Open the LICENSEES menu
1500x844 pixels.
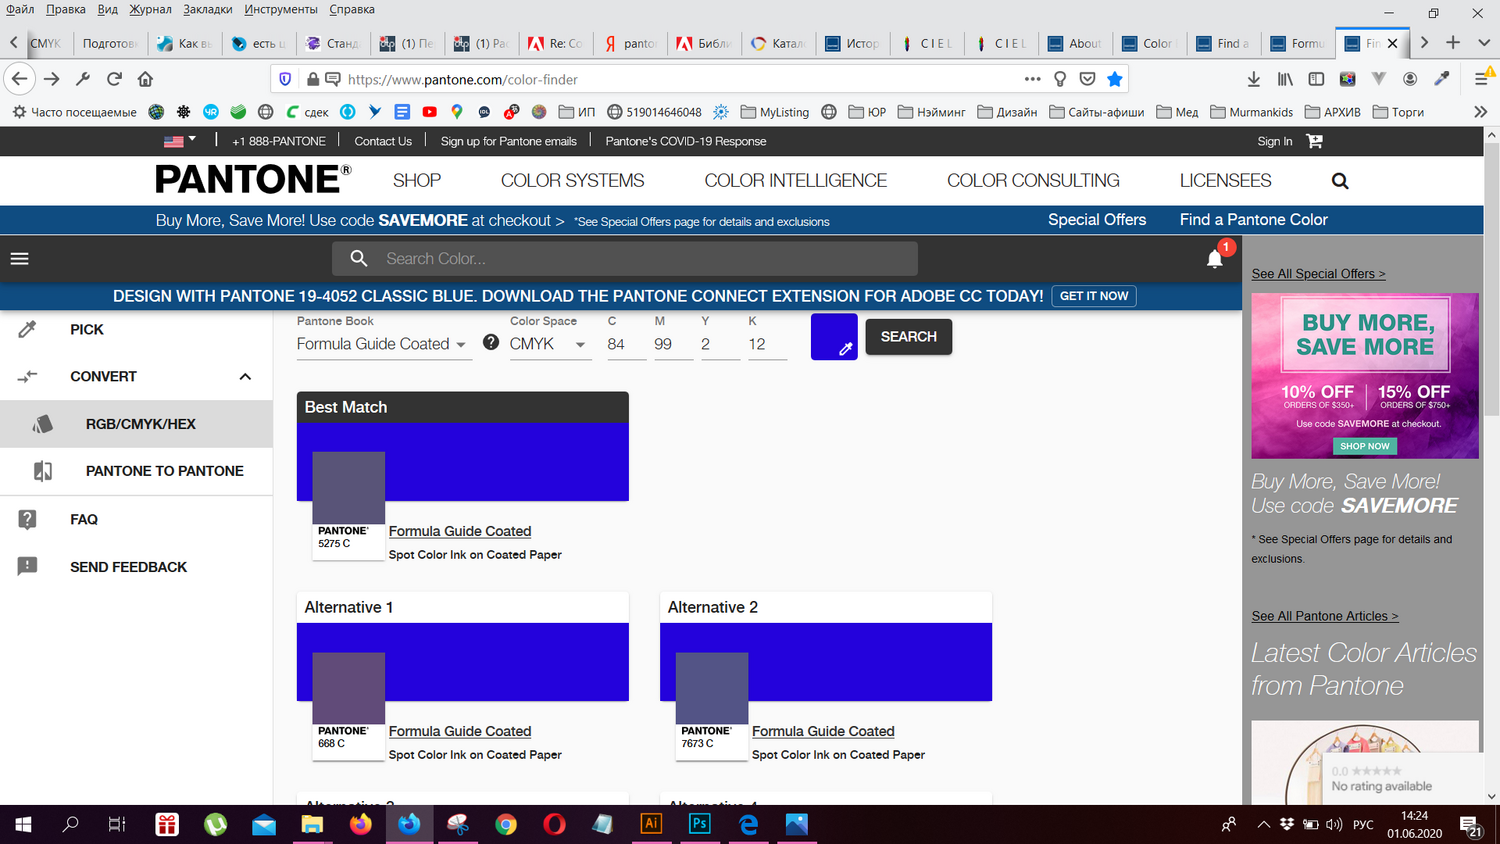(1226, 181)
